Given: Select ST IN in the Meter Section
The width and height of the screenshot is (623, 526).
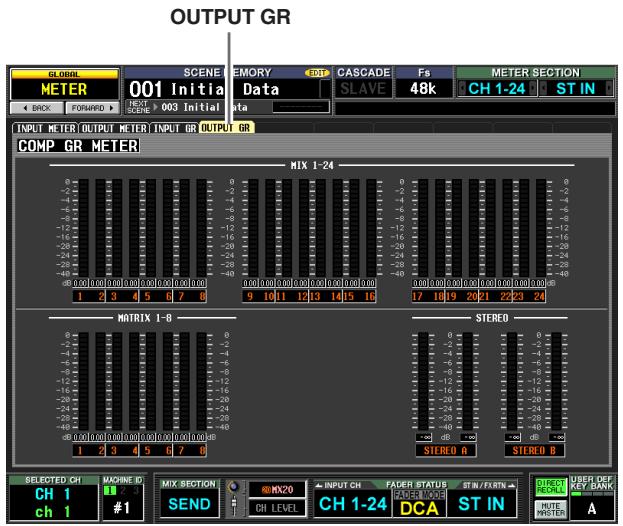Looking at the screenshot, I should pyautogui.click(x=576, y=88).
